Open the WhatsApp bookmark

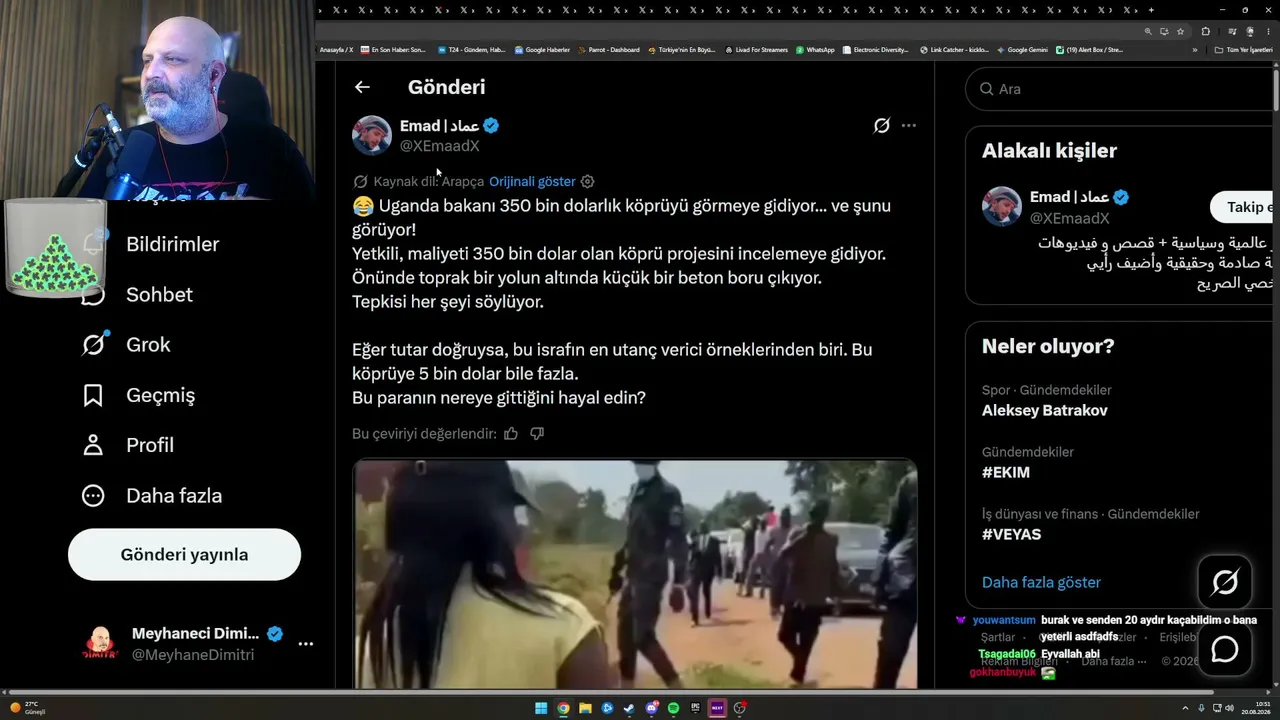(x=815, y=50)
